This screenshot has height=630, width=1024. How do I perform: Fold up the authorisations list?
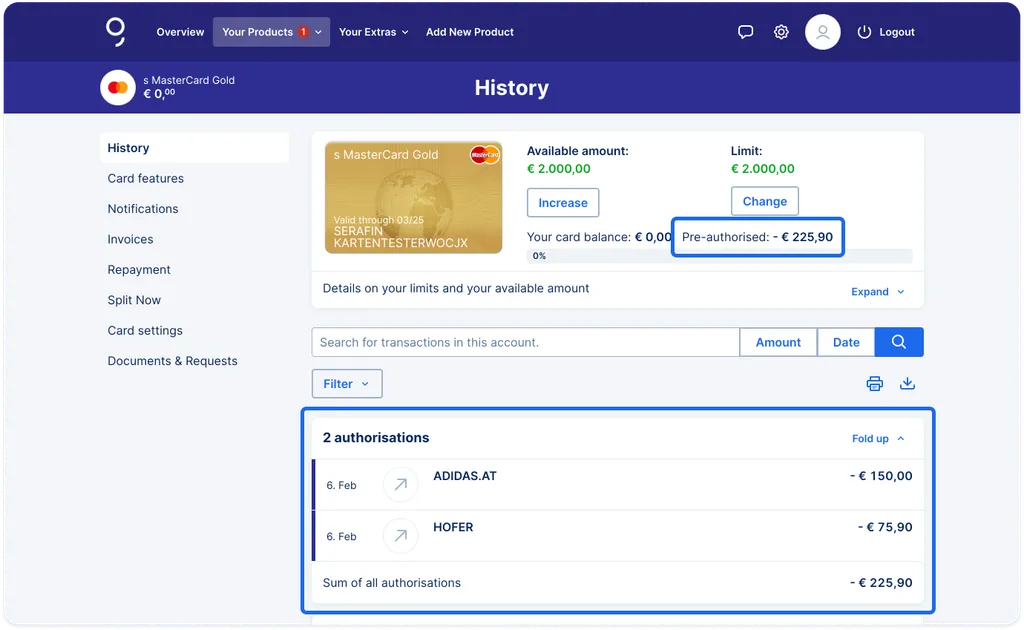pos(878,439)
